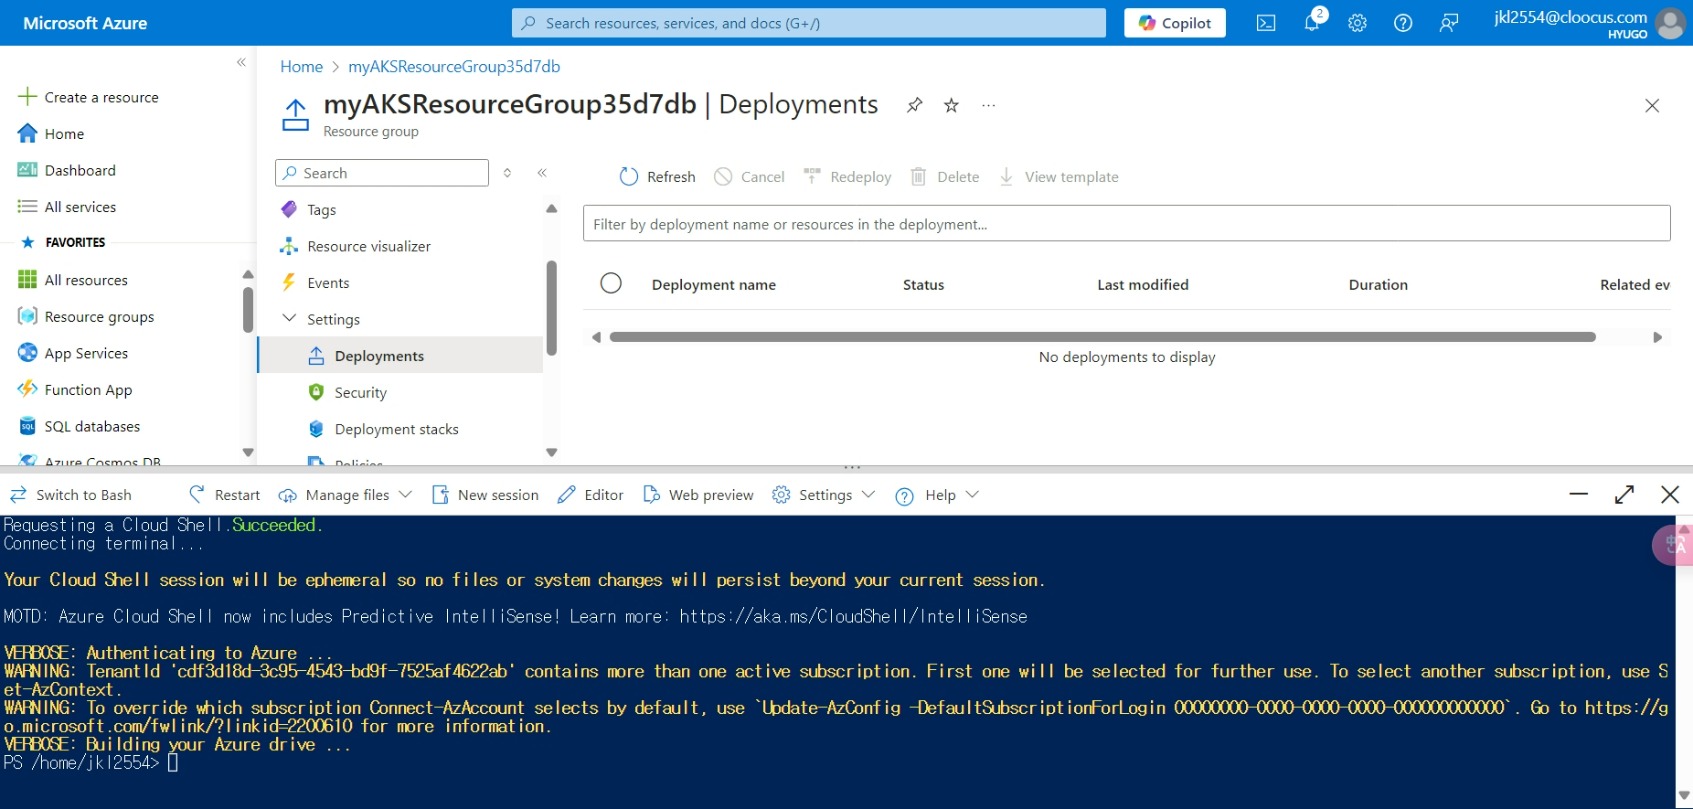Minimize the Cloud Shell pane
1693x809 pixels.
click(1579, 494)
